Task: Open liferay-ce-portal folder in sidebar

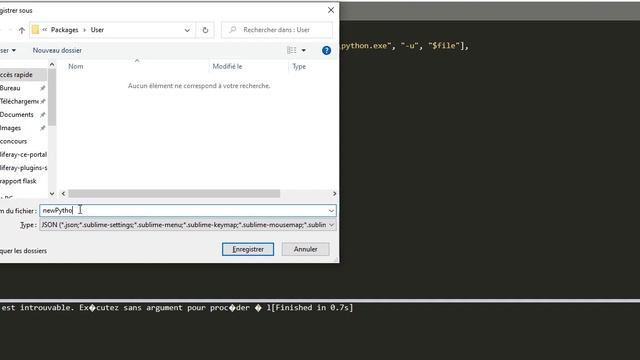Action: coord(23,155)
